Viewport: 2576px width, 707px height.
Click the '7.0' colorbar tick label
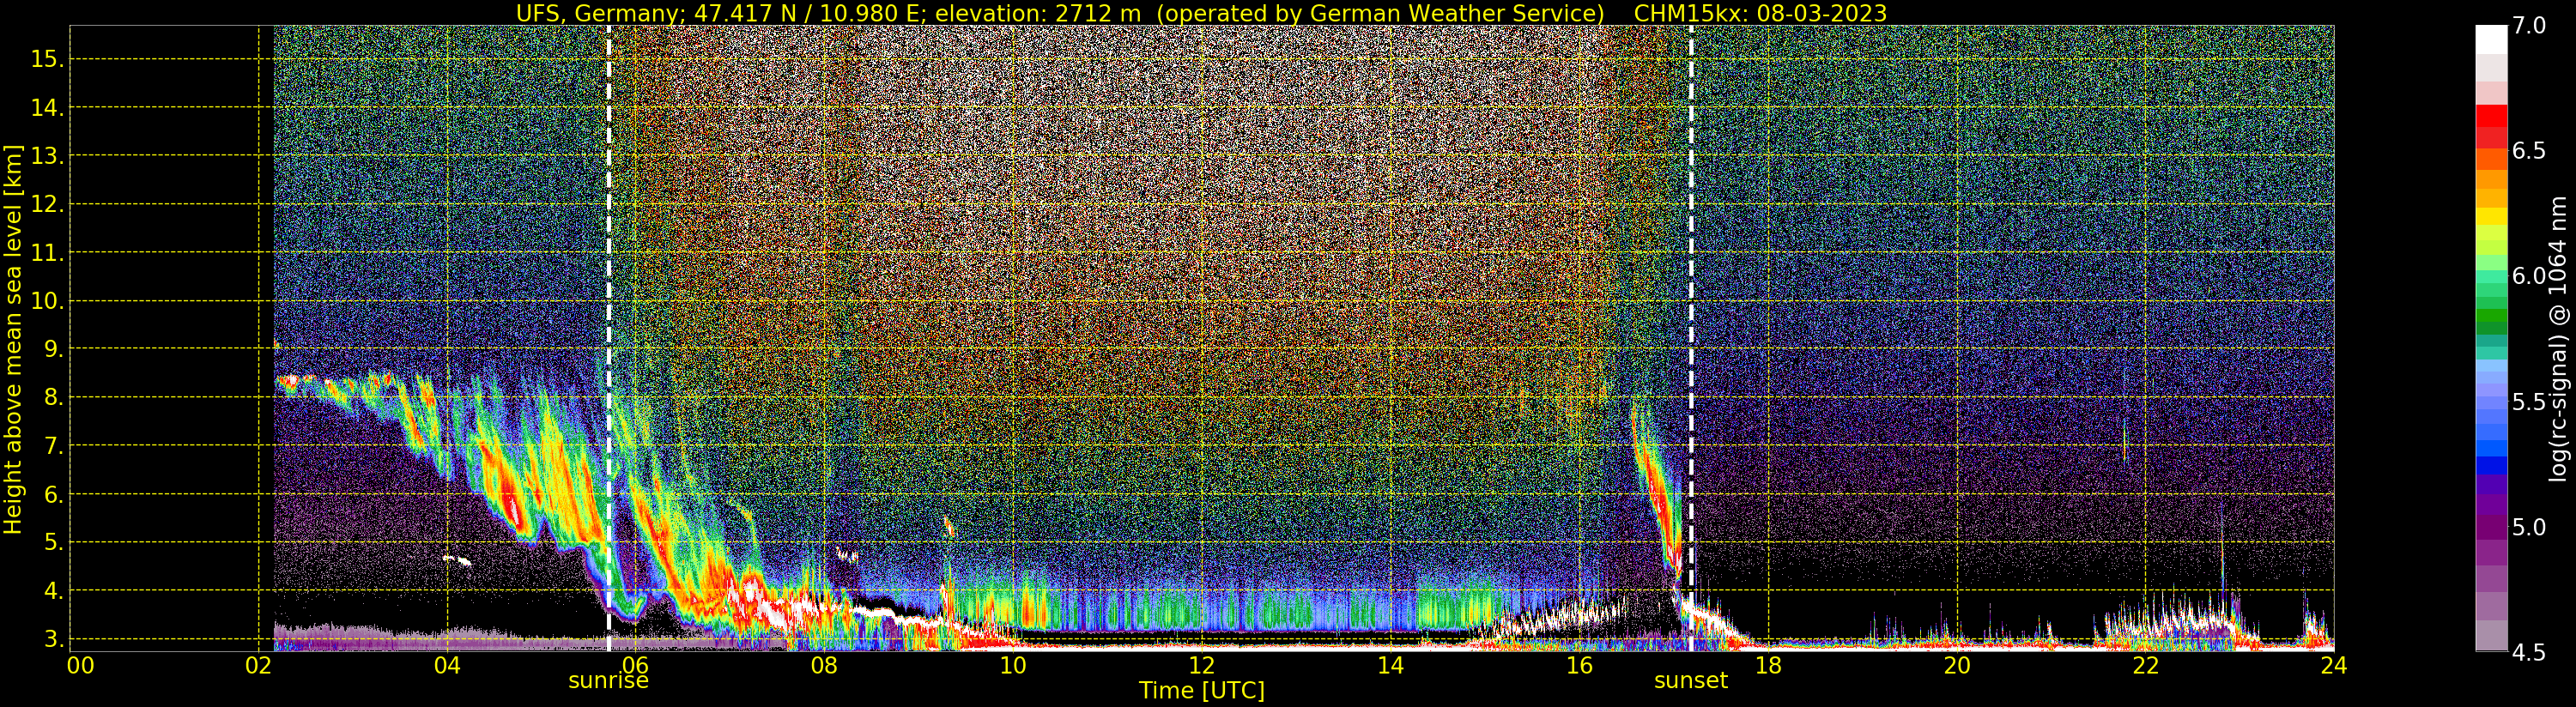[2528, 26]
